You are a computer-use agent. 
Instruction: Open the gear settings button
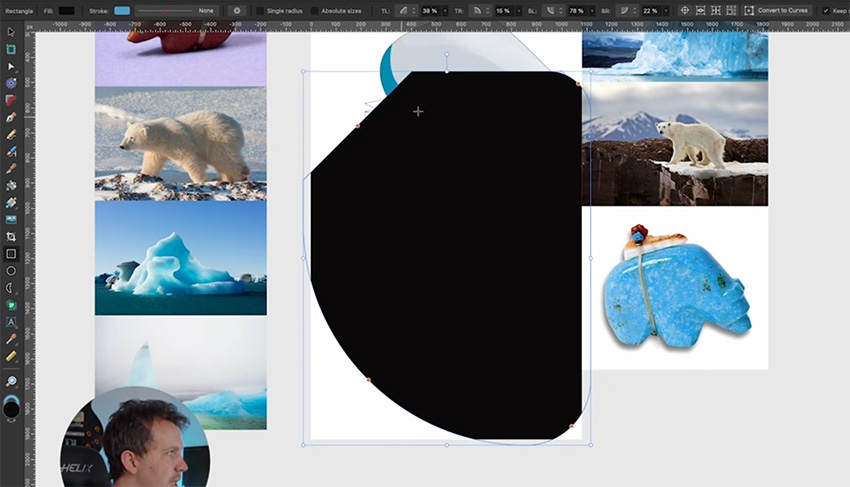[236, 10]
